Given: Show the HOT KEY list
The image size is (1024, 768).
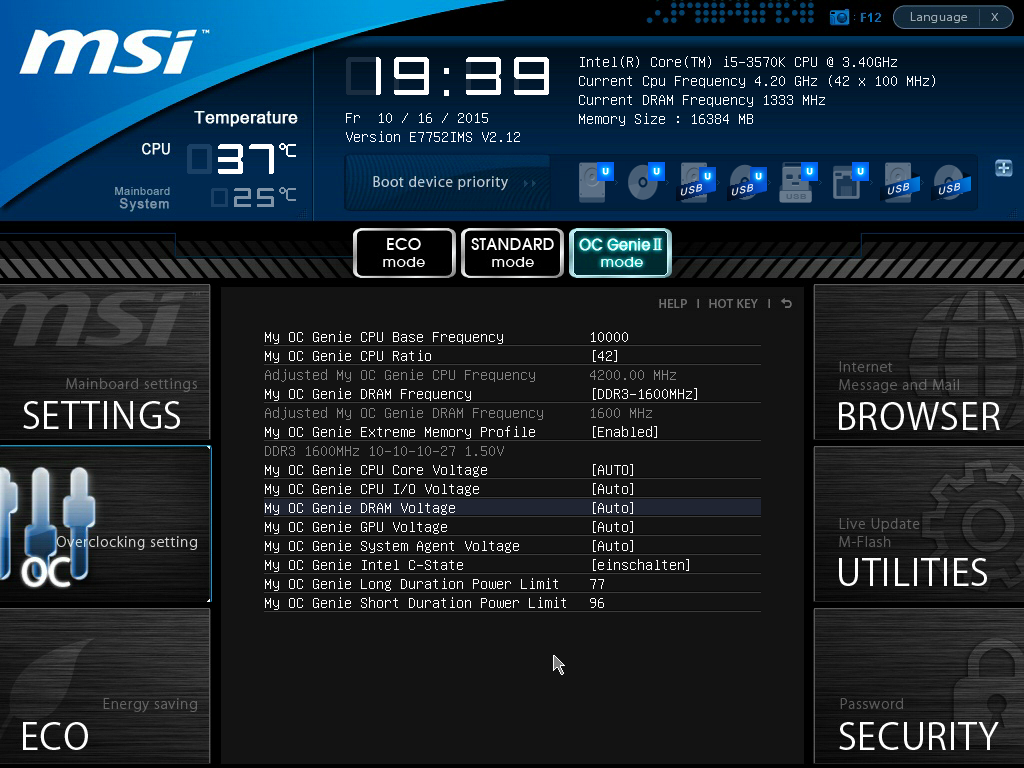Looking at the screenshot, I should (733, 304).
